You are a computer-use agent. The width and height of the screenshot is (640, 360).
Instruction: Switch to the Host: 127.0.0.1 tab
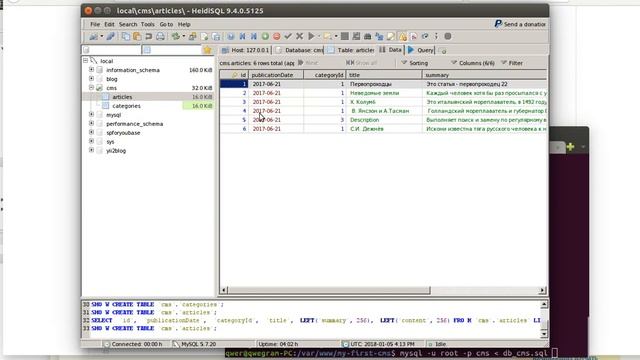pyautogui.click(x=245, y=50)
